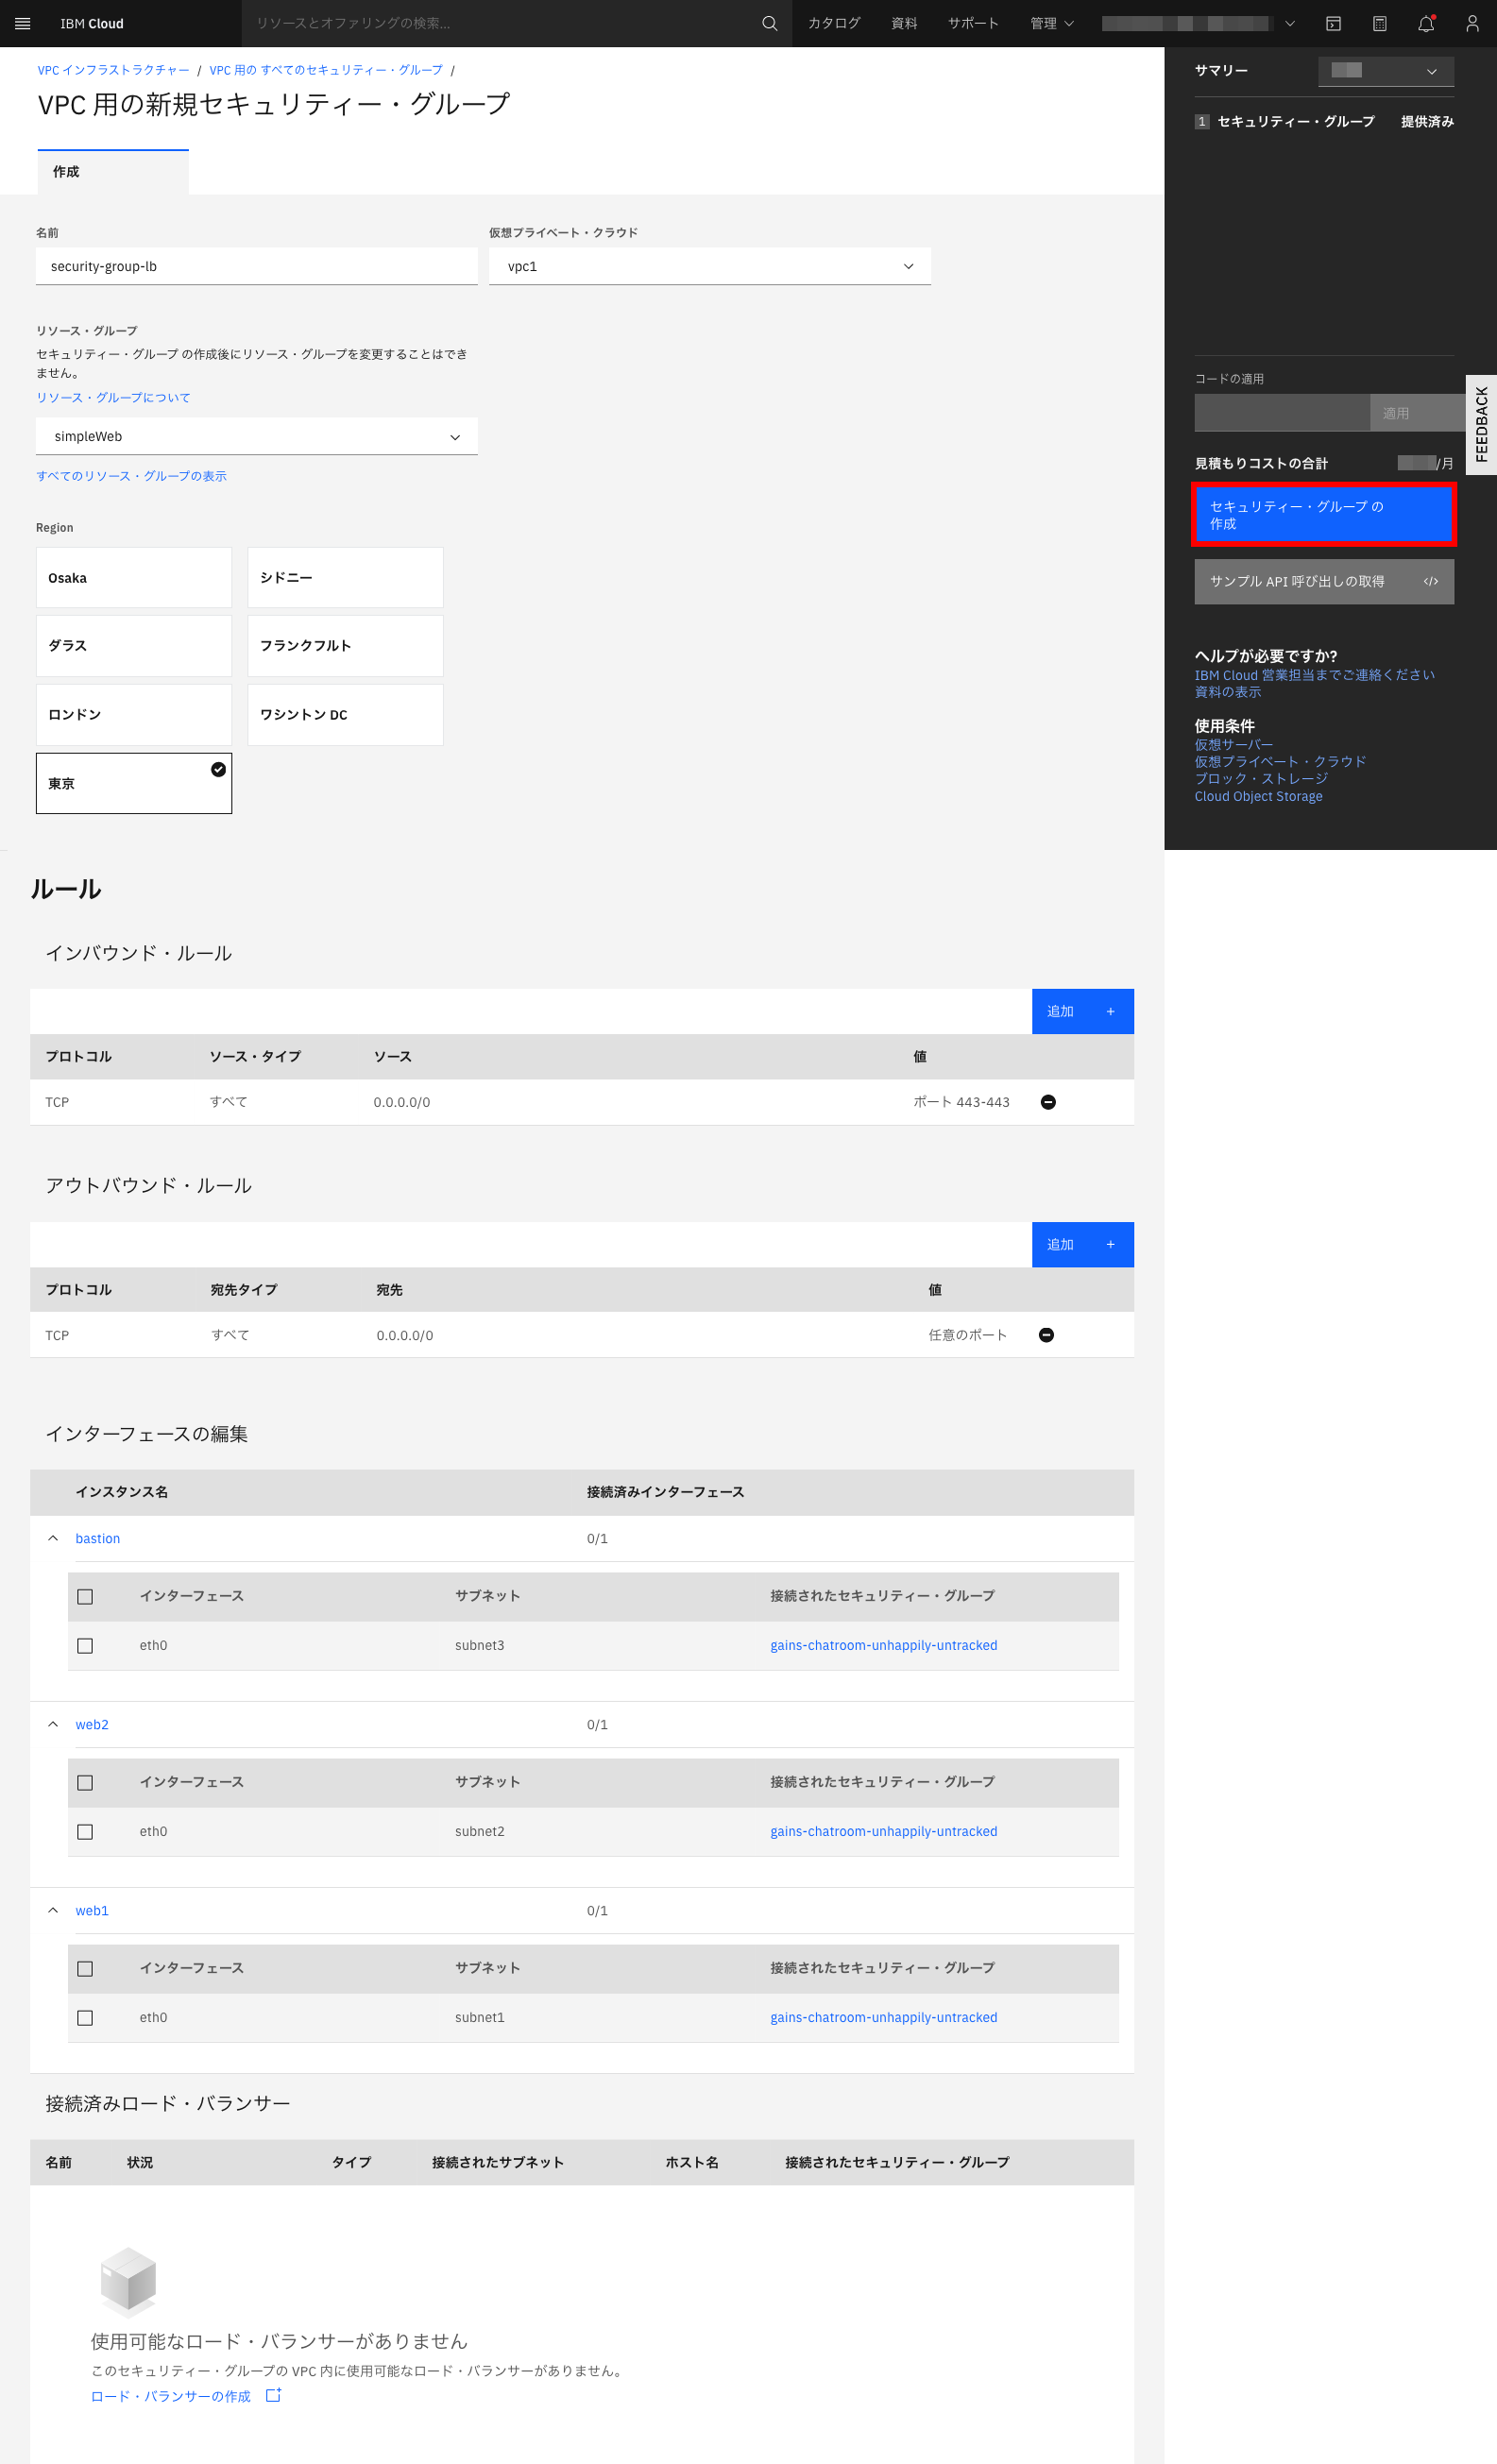Click セキュリティー・グループ の作成 button
The image size is (1497, 2464).
(x=1324, y=514)
